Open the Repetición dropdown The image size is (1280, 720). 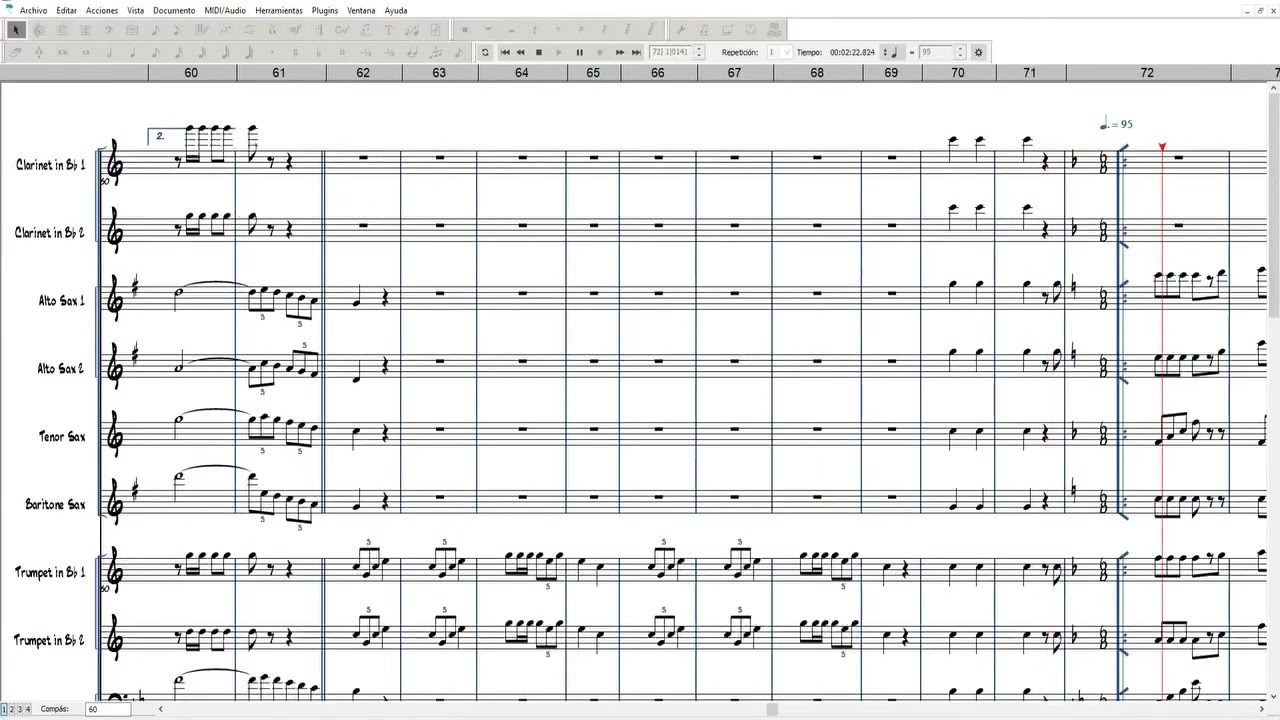pyautogui.click(x=780, y=52)
